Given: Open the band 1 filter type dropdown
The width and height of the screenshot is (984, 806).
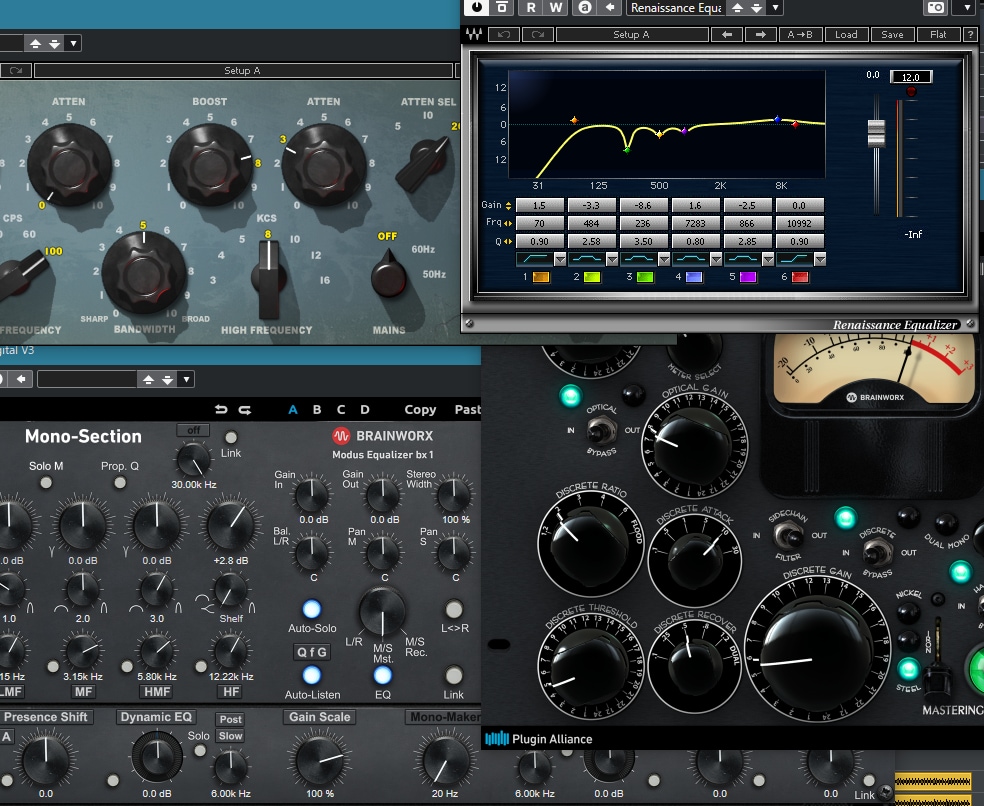Looking at the screenshot, I should 560,259.
